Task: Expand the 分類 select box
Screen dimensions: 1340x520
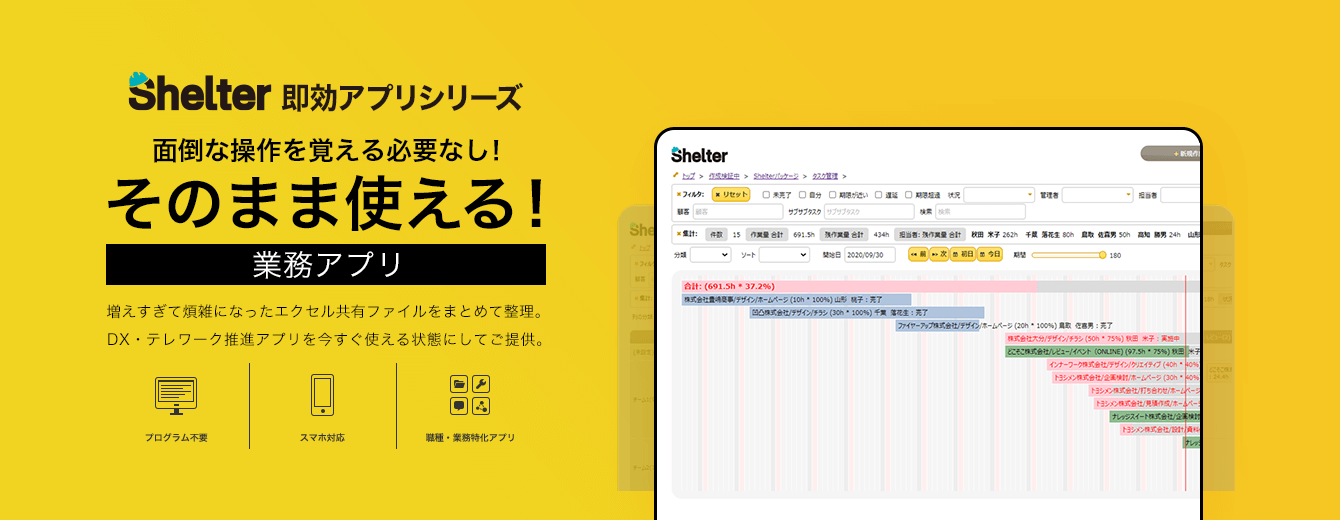Action: coord(711,255)
